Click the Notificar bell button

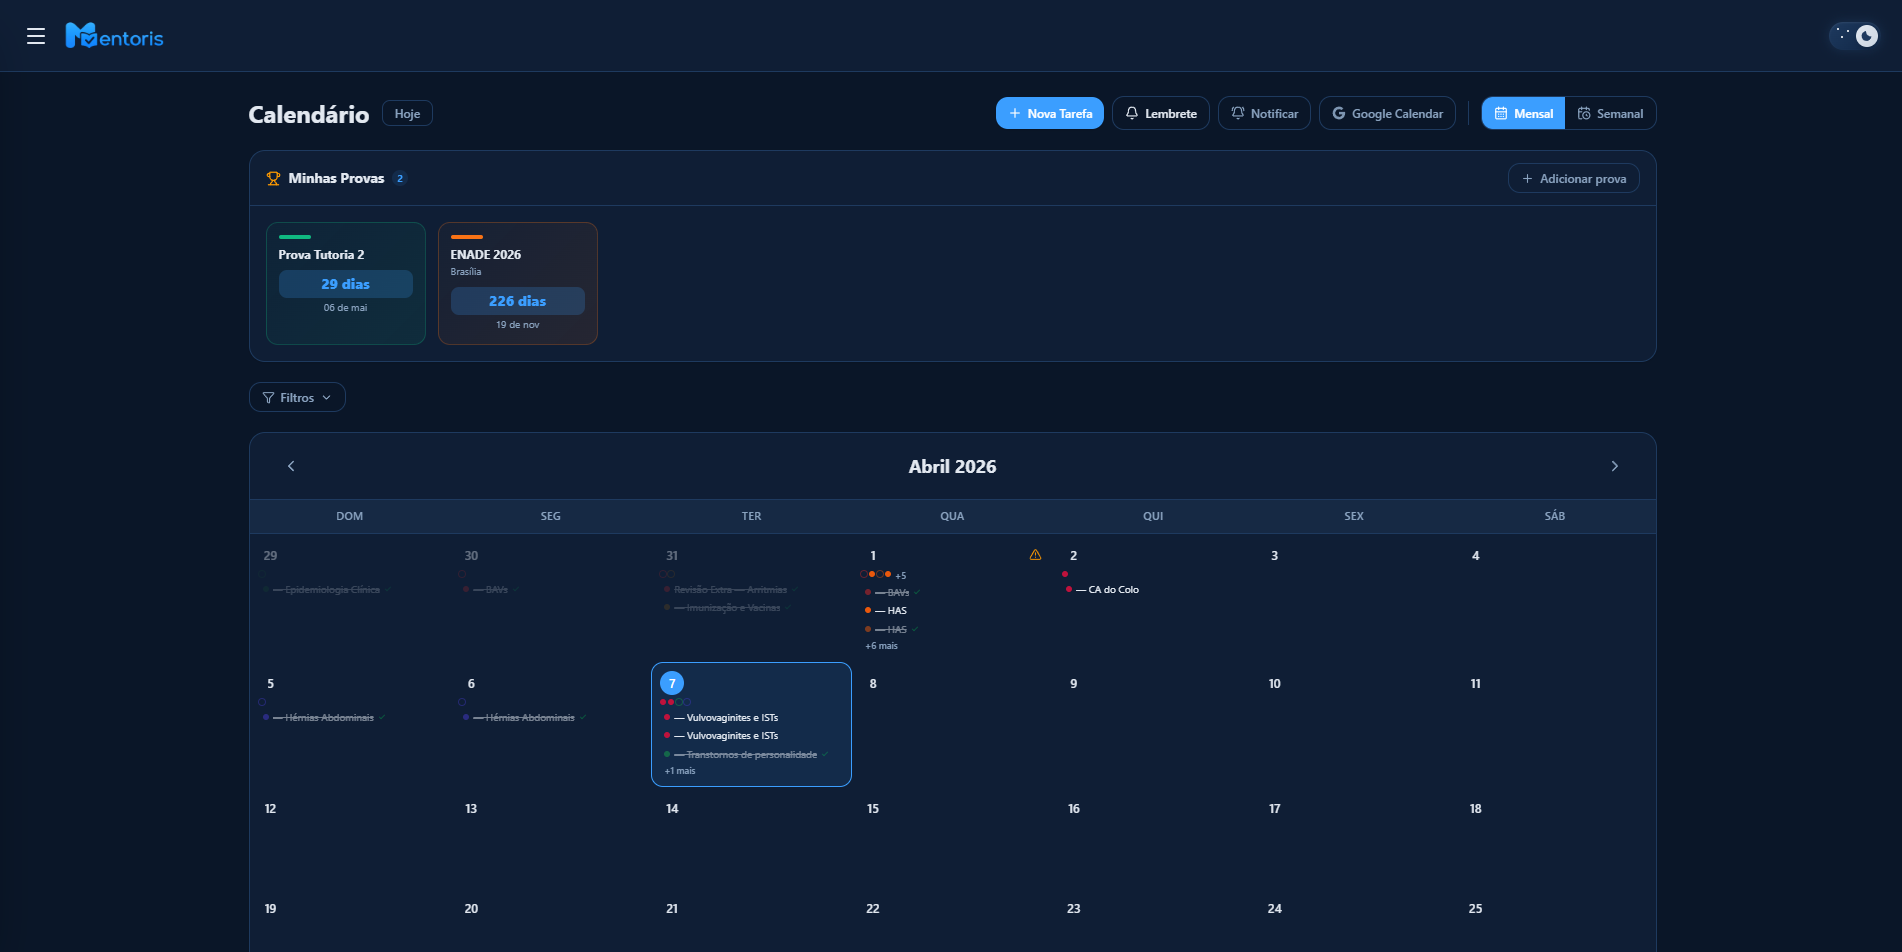click(x=1264, y=113)
